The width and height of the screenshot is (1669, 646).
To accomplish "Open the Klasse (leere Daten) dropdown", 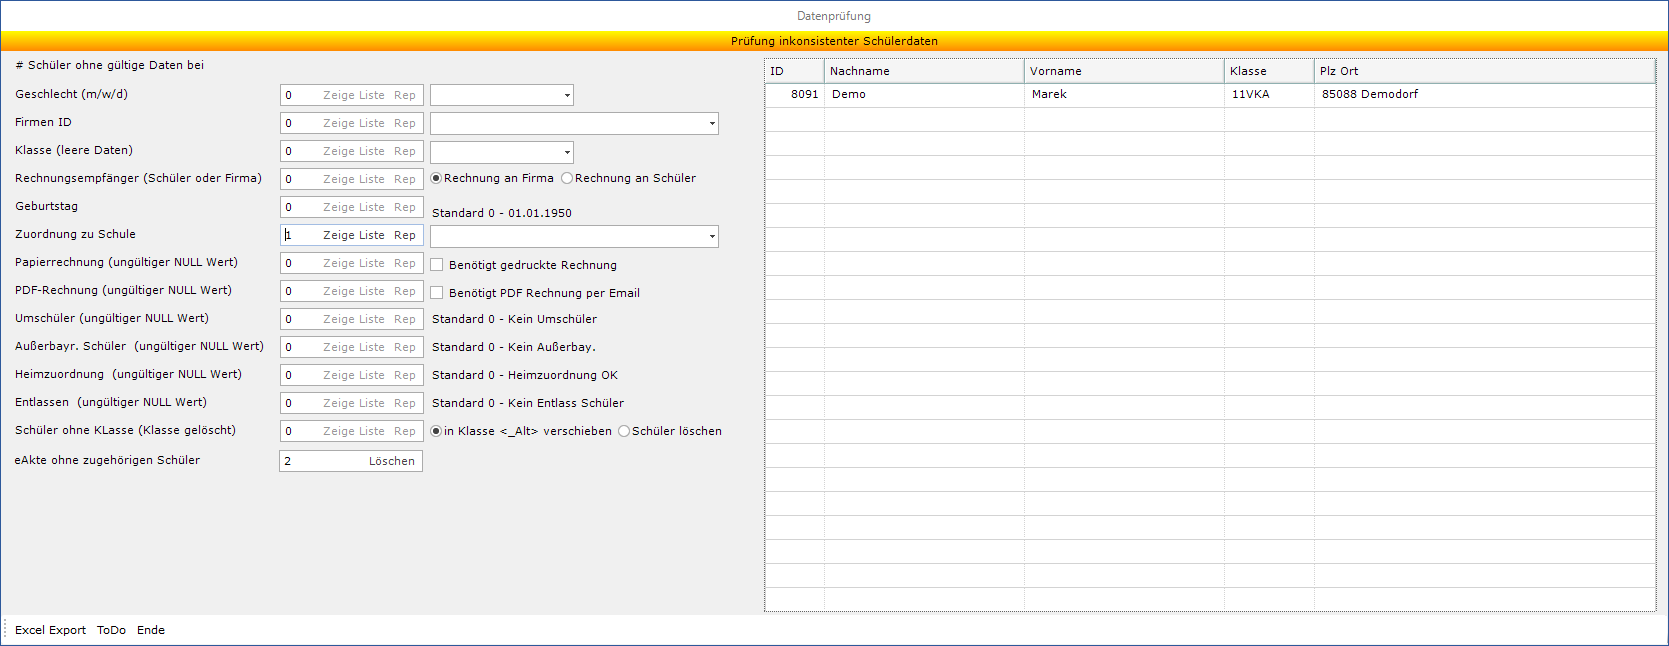I will [567, 152].
